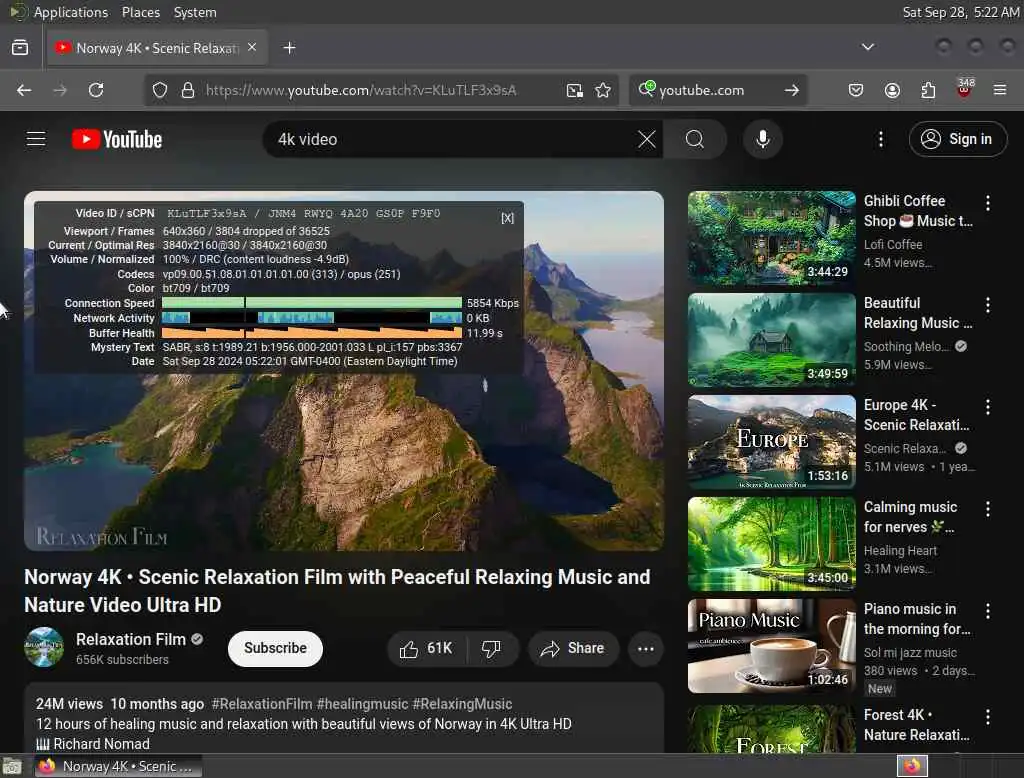Open options for Calming music for nerves
Image resolution: width=1024 pixels, height=778 pixels.
988,509
